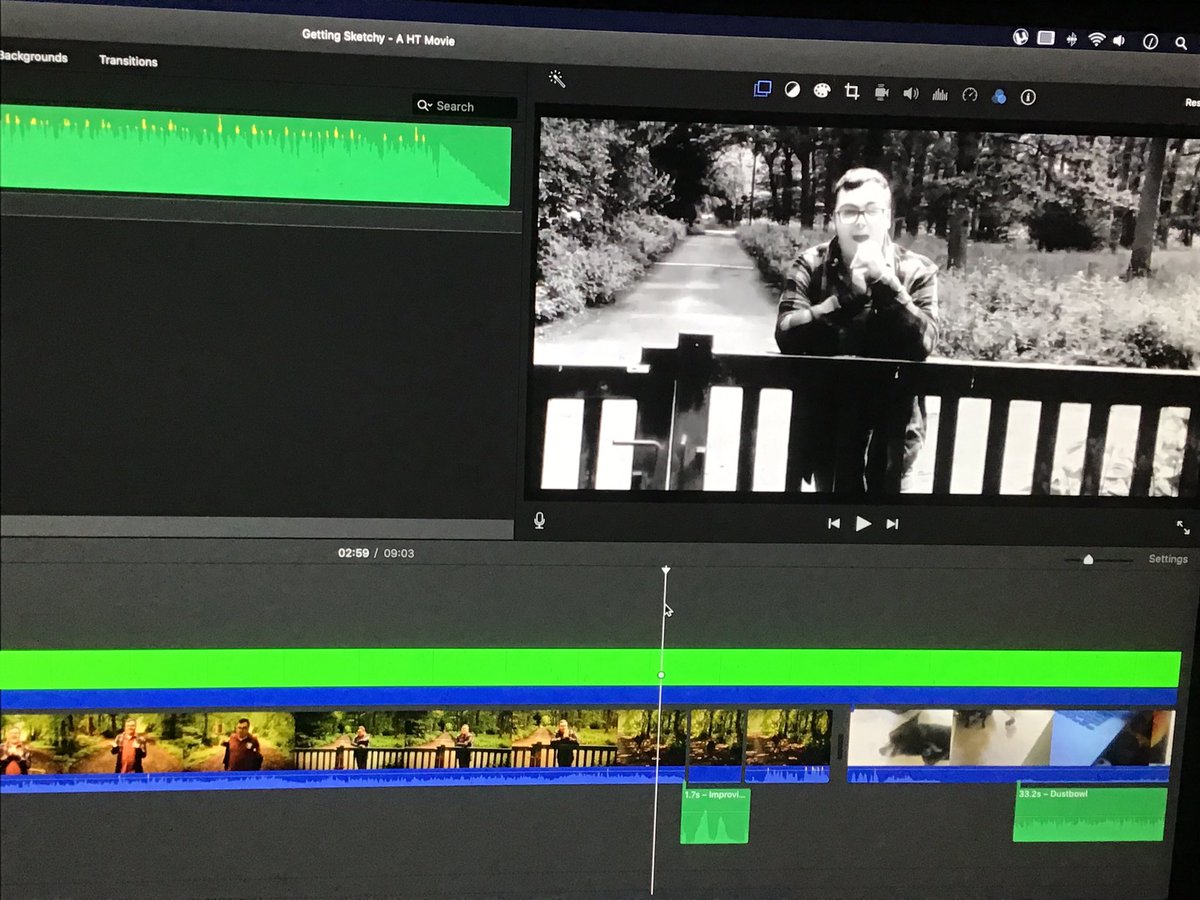Open the color correction palette icon
The image size is (1200, 900).
click(x=822, y=91)
